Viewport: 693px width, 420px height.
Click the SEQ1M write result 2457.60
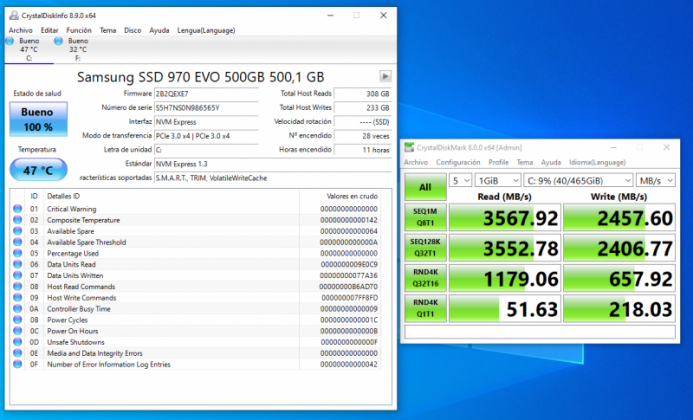pyautogui.click(x=620, y=218)
